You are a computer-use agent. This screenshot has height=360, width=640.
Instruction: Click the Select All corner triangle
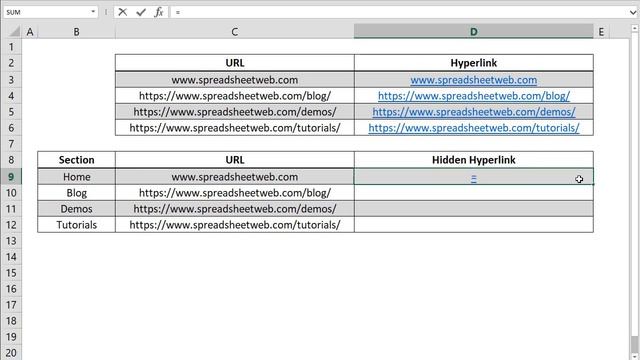[15, 32]
